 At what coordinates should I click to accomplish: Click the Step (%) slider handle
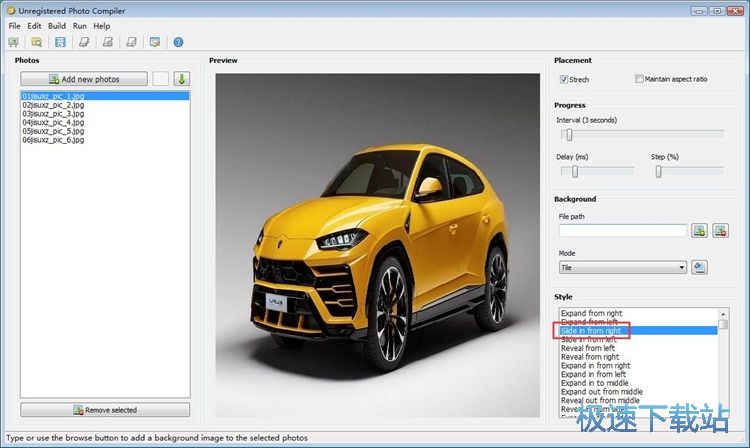(658, 171)
